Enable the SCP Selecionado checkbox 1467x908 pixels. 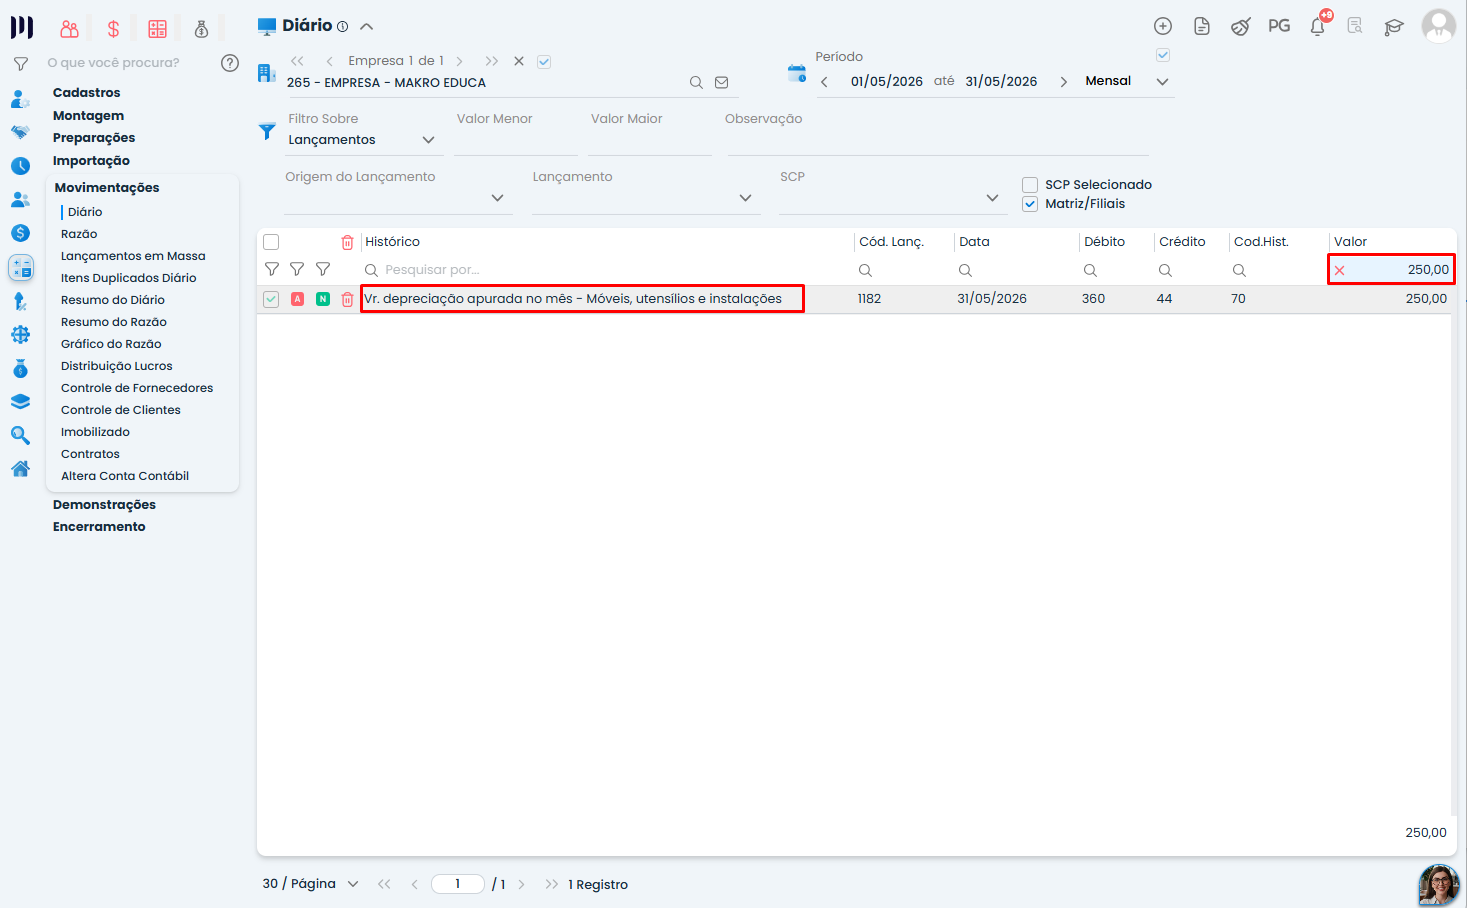click(x=1030, y=185)
